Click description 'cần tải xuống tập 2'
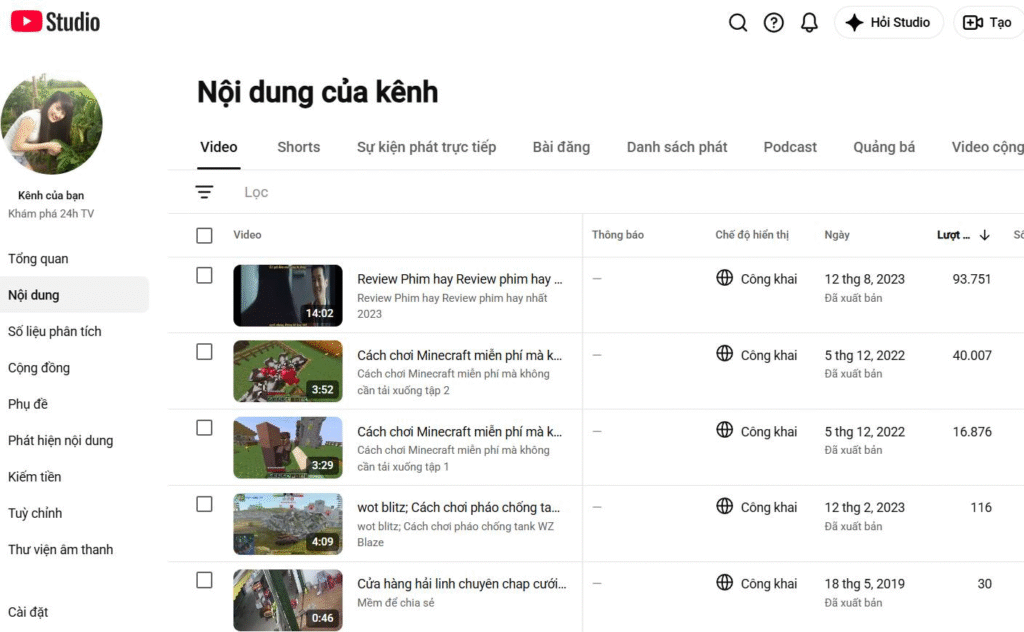Viewport: 1024px width, 632px height. click(x=403, y=390)
